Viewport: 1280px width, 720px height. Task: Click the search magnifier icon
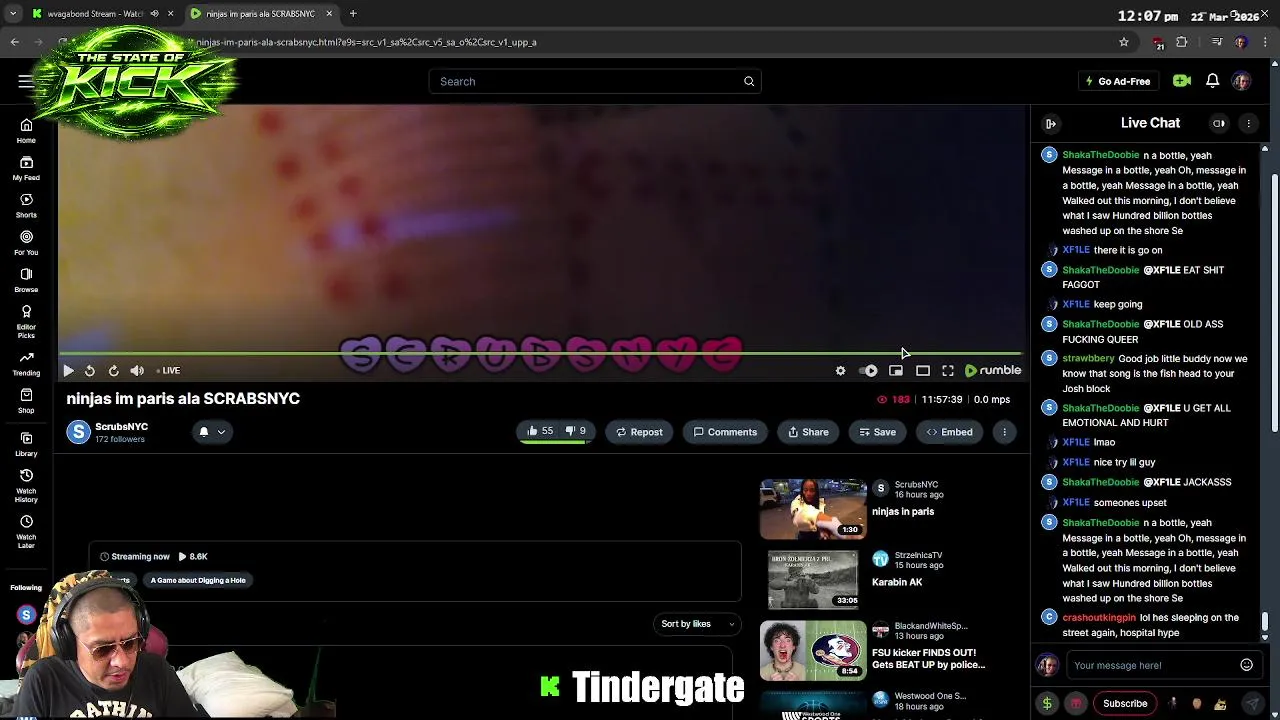click(x=749, y=81)
